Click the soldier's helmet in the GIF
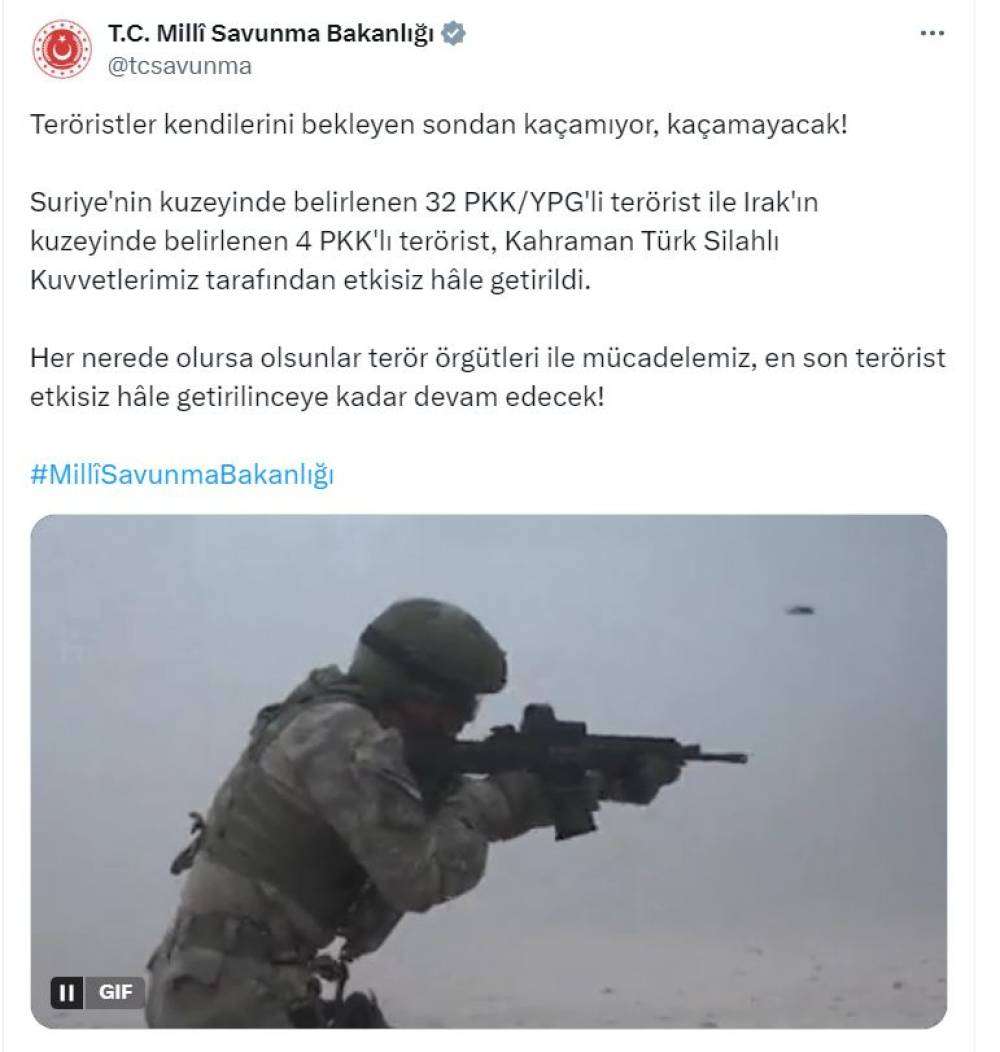This screenshot has height=1052, width=1000. 433,647
